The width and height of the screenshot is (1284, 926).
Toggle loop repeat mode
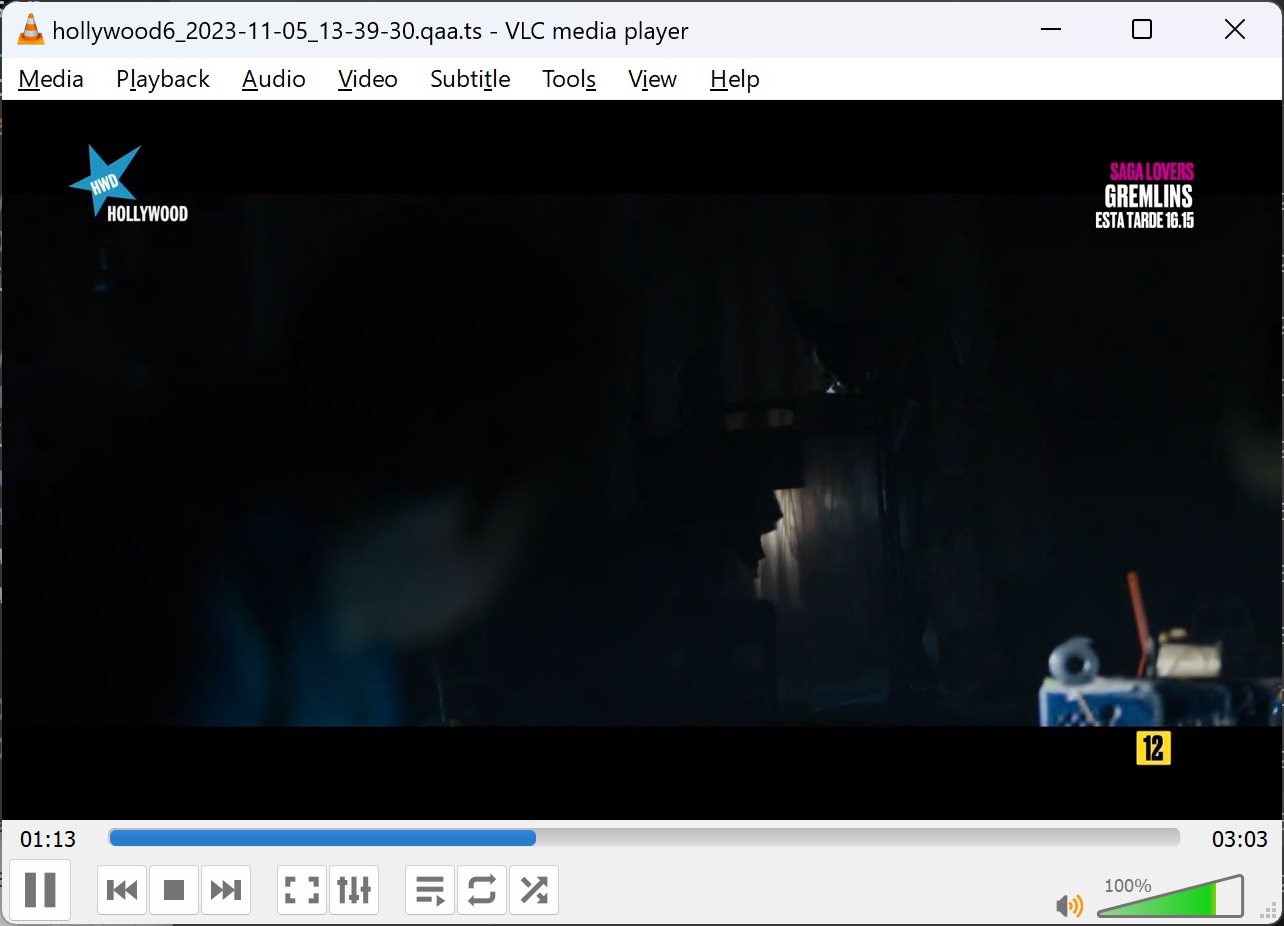point(482,890)
